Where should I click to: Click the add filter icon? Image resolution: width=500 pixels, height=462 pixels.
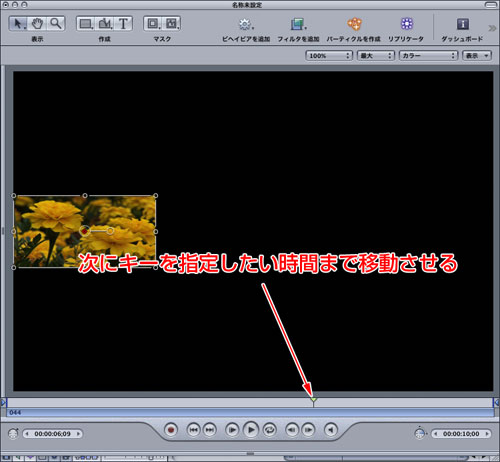point(298,24)
